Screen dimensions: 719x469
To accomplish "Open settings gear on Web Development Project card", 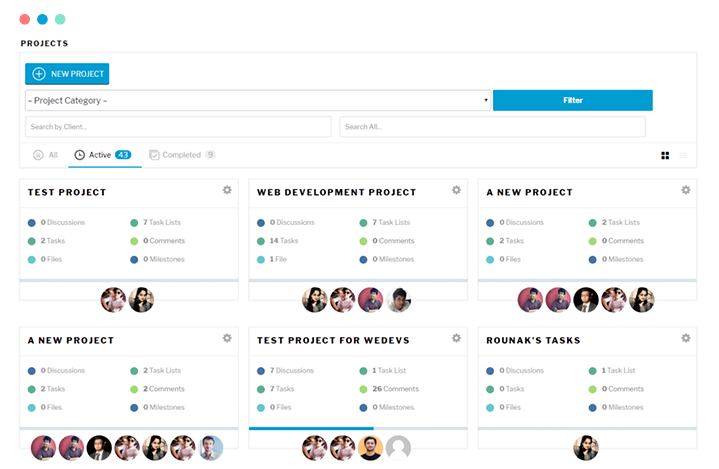I will tap(456, 190).
